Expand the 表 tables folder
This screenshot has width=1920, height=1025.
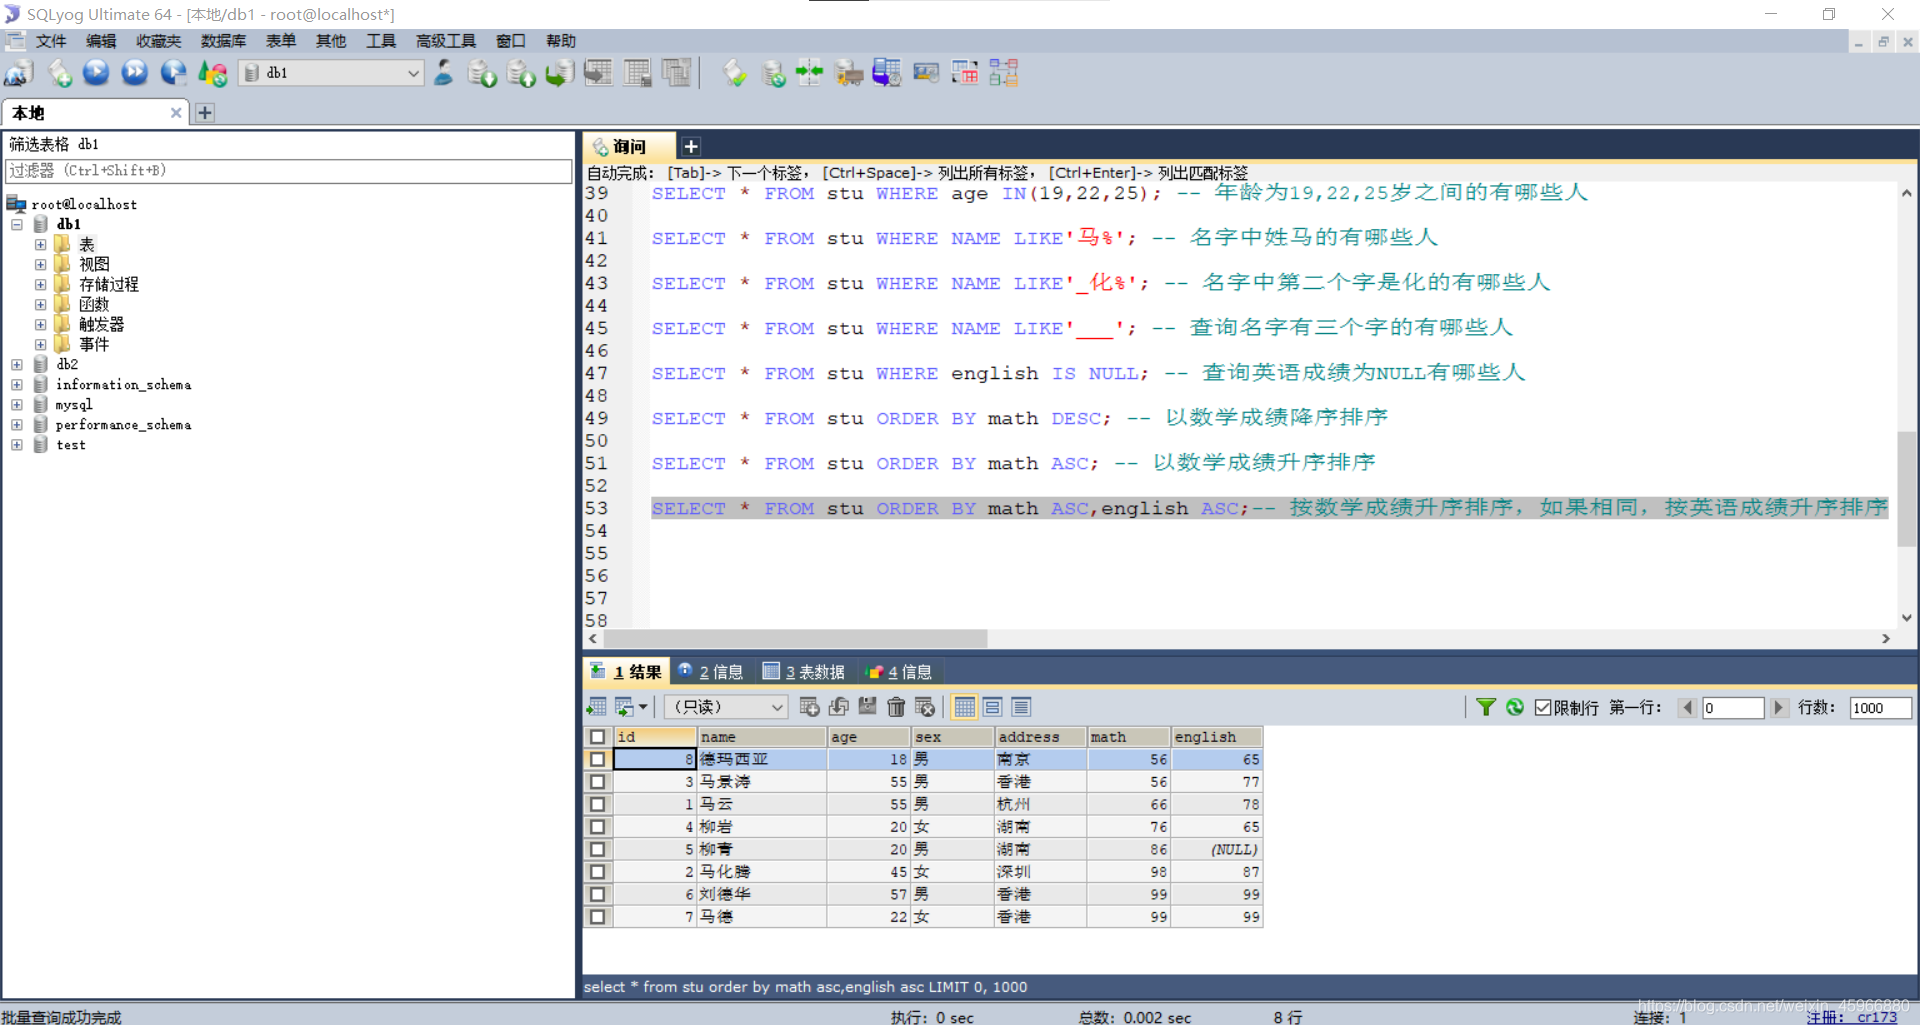pyautogui.click(x=40, y=244)
